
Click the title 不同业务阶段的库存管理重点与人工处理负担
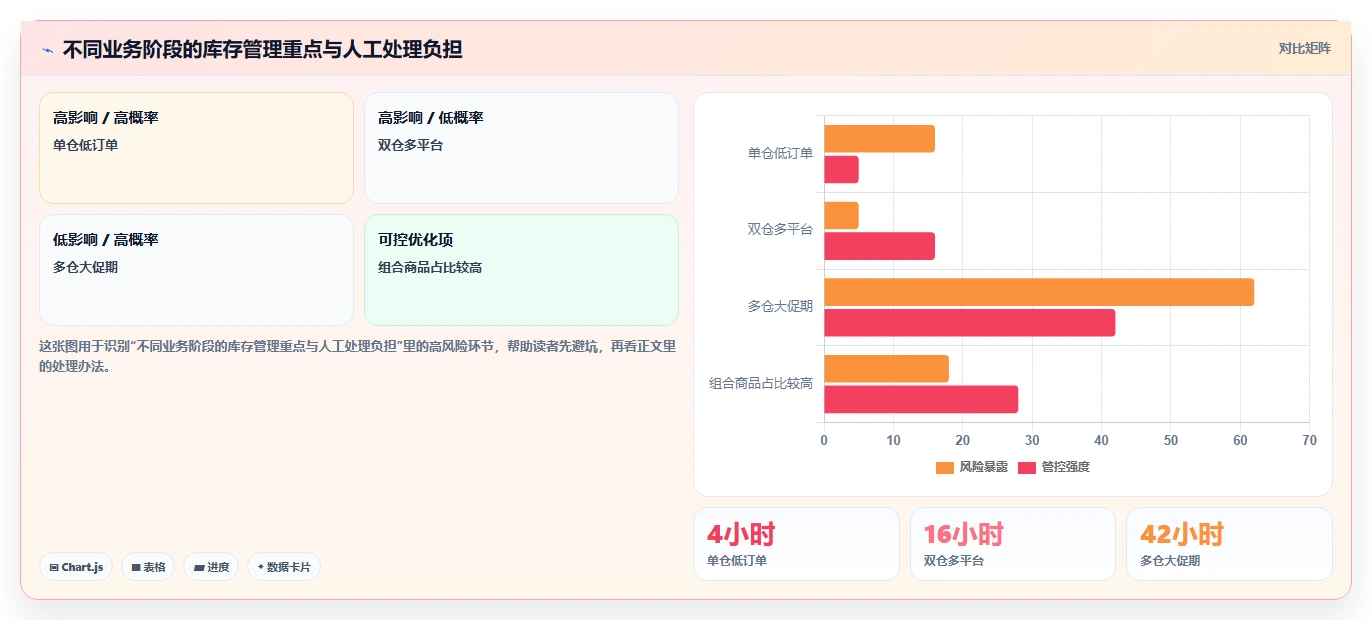coord(262,49)
